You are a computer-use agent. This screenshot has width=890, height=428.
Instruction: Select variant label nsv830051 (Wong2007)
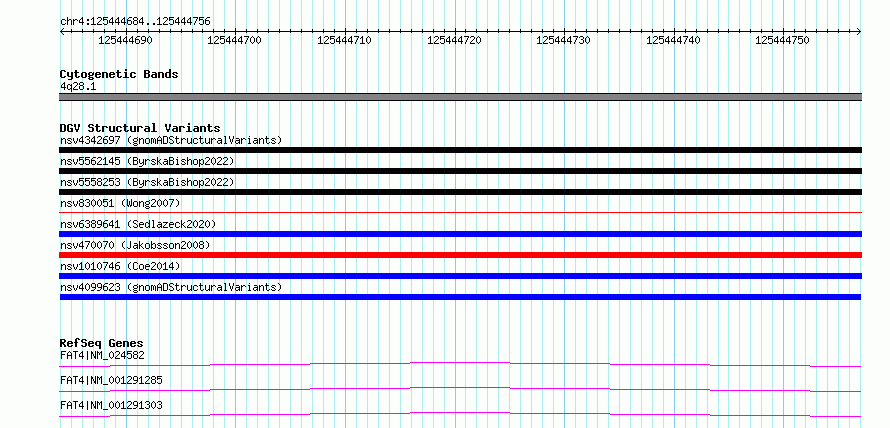click(120, 203)
